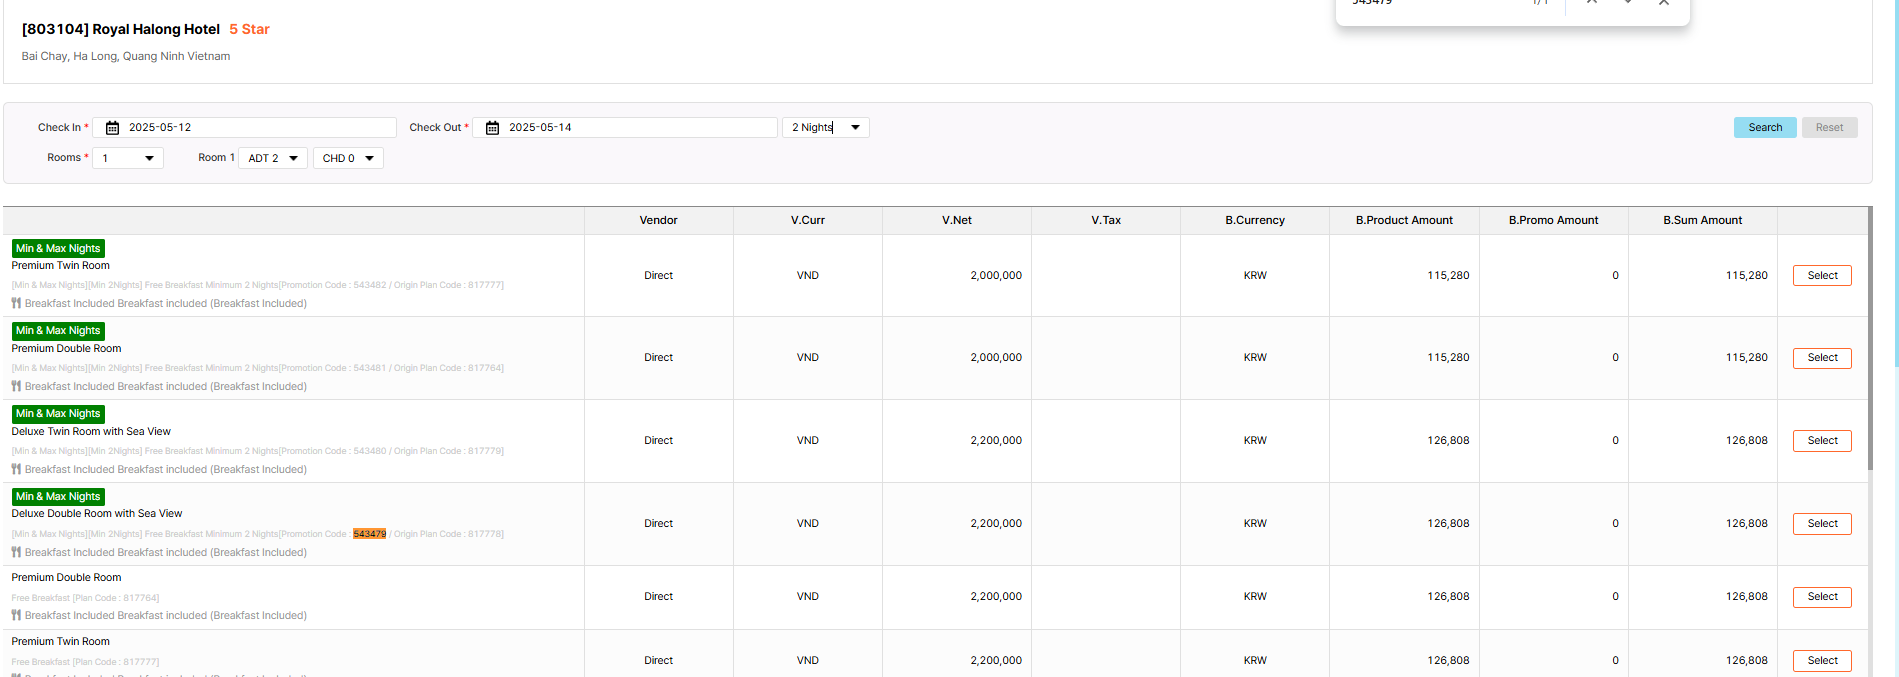Click B.Sum Amount 115,280 in the Premium Double Room 543481 row
Viewport: 1899px width, 677px height.
(x=1746, y=358)
